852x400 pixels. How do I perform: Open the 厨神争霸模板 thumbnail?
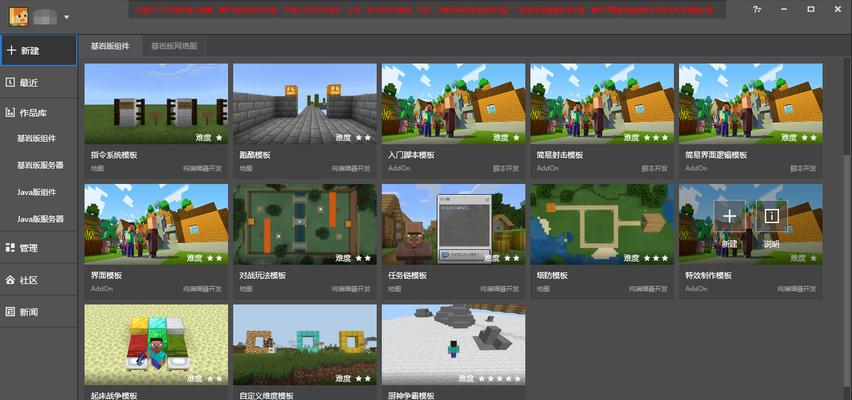pos(454,345)
